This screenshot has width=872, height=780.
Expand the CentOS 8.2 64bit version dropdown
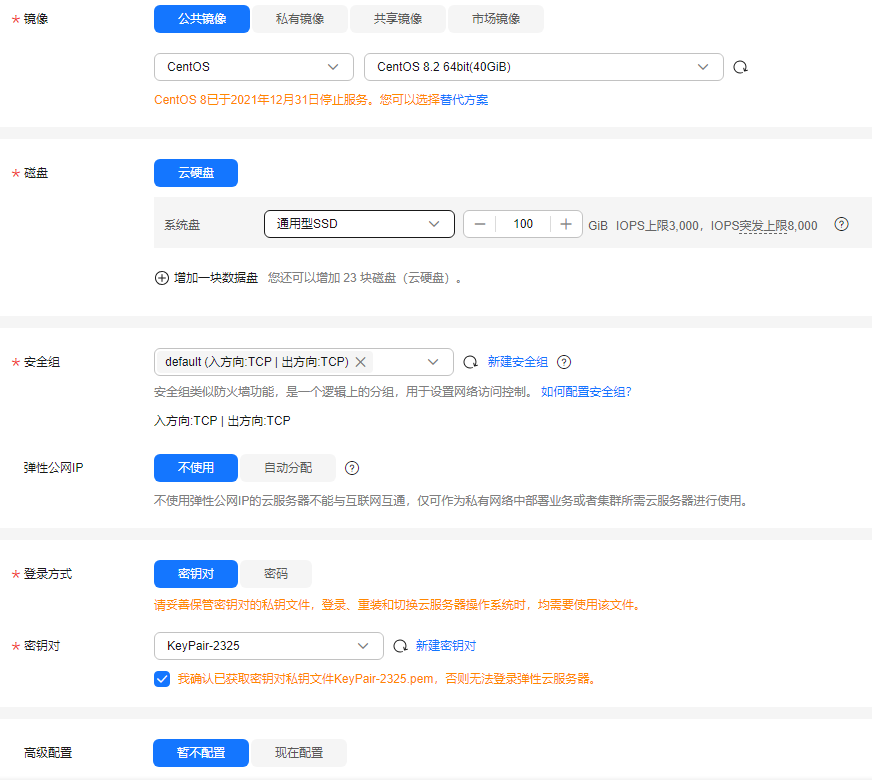544,67
